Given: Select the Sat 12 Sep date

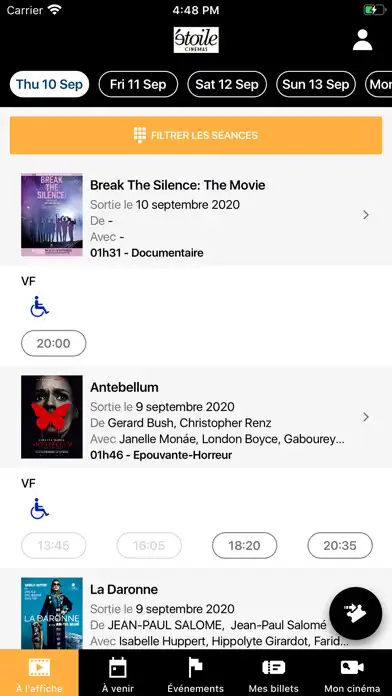Looking at the screenshot, I should tap(227, 84).
